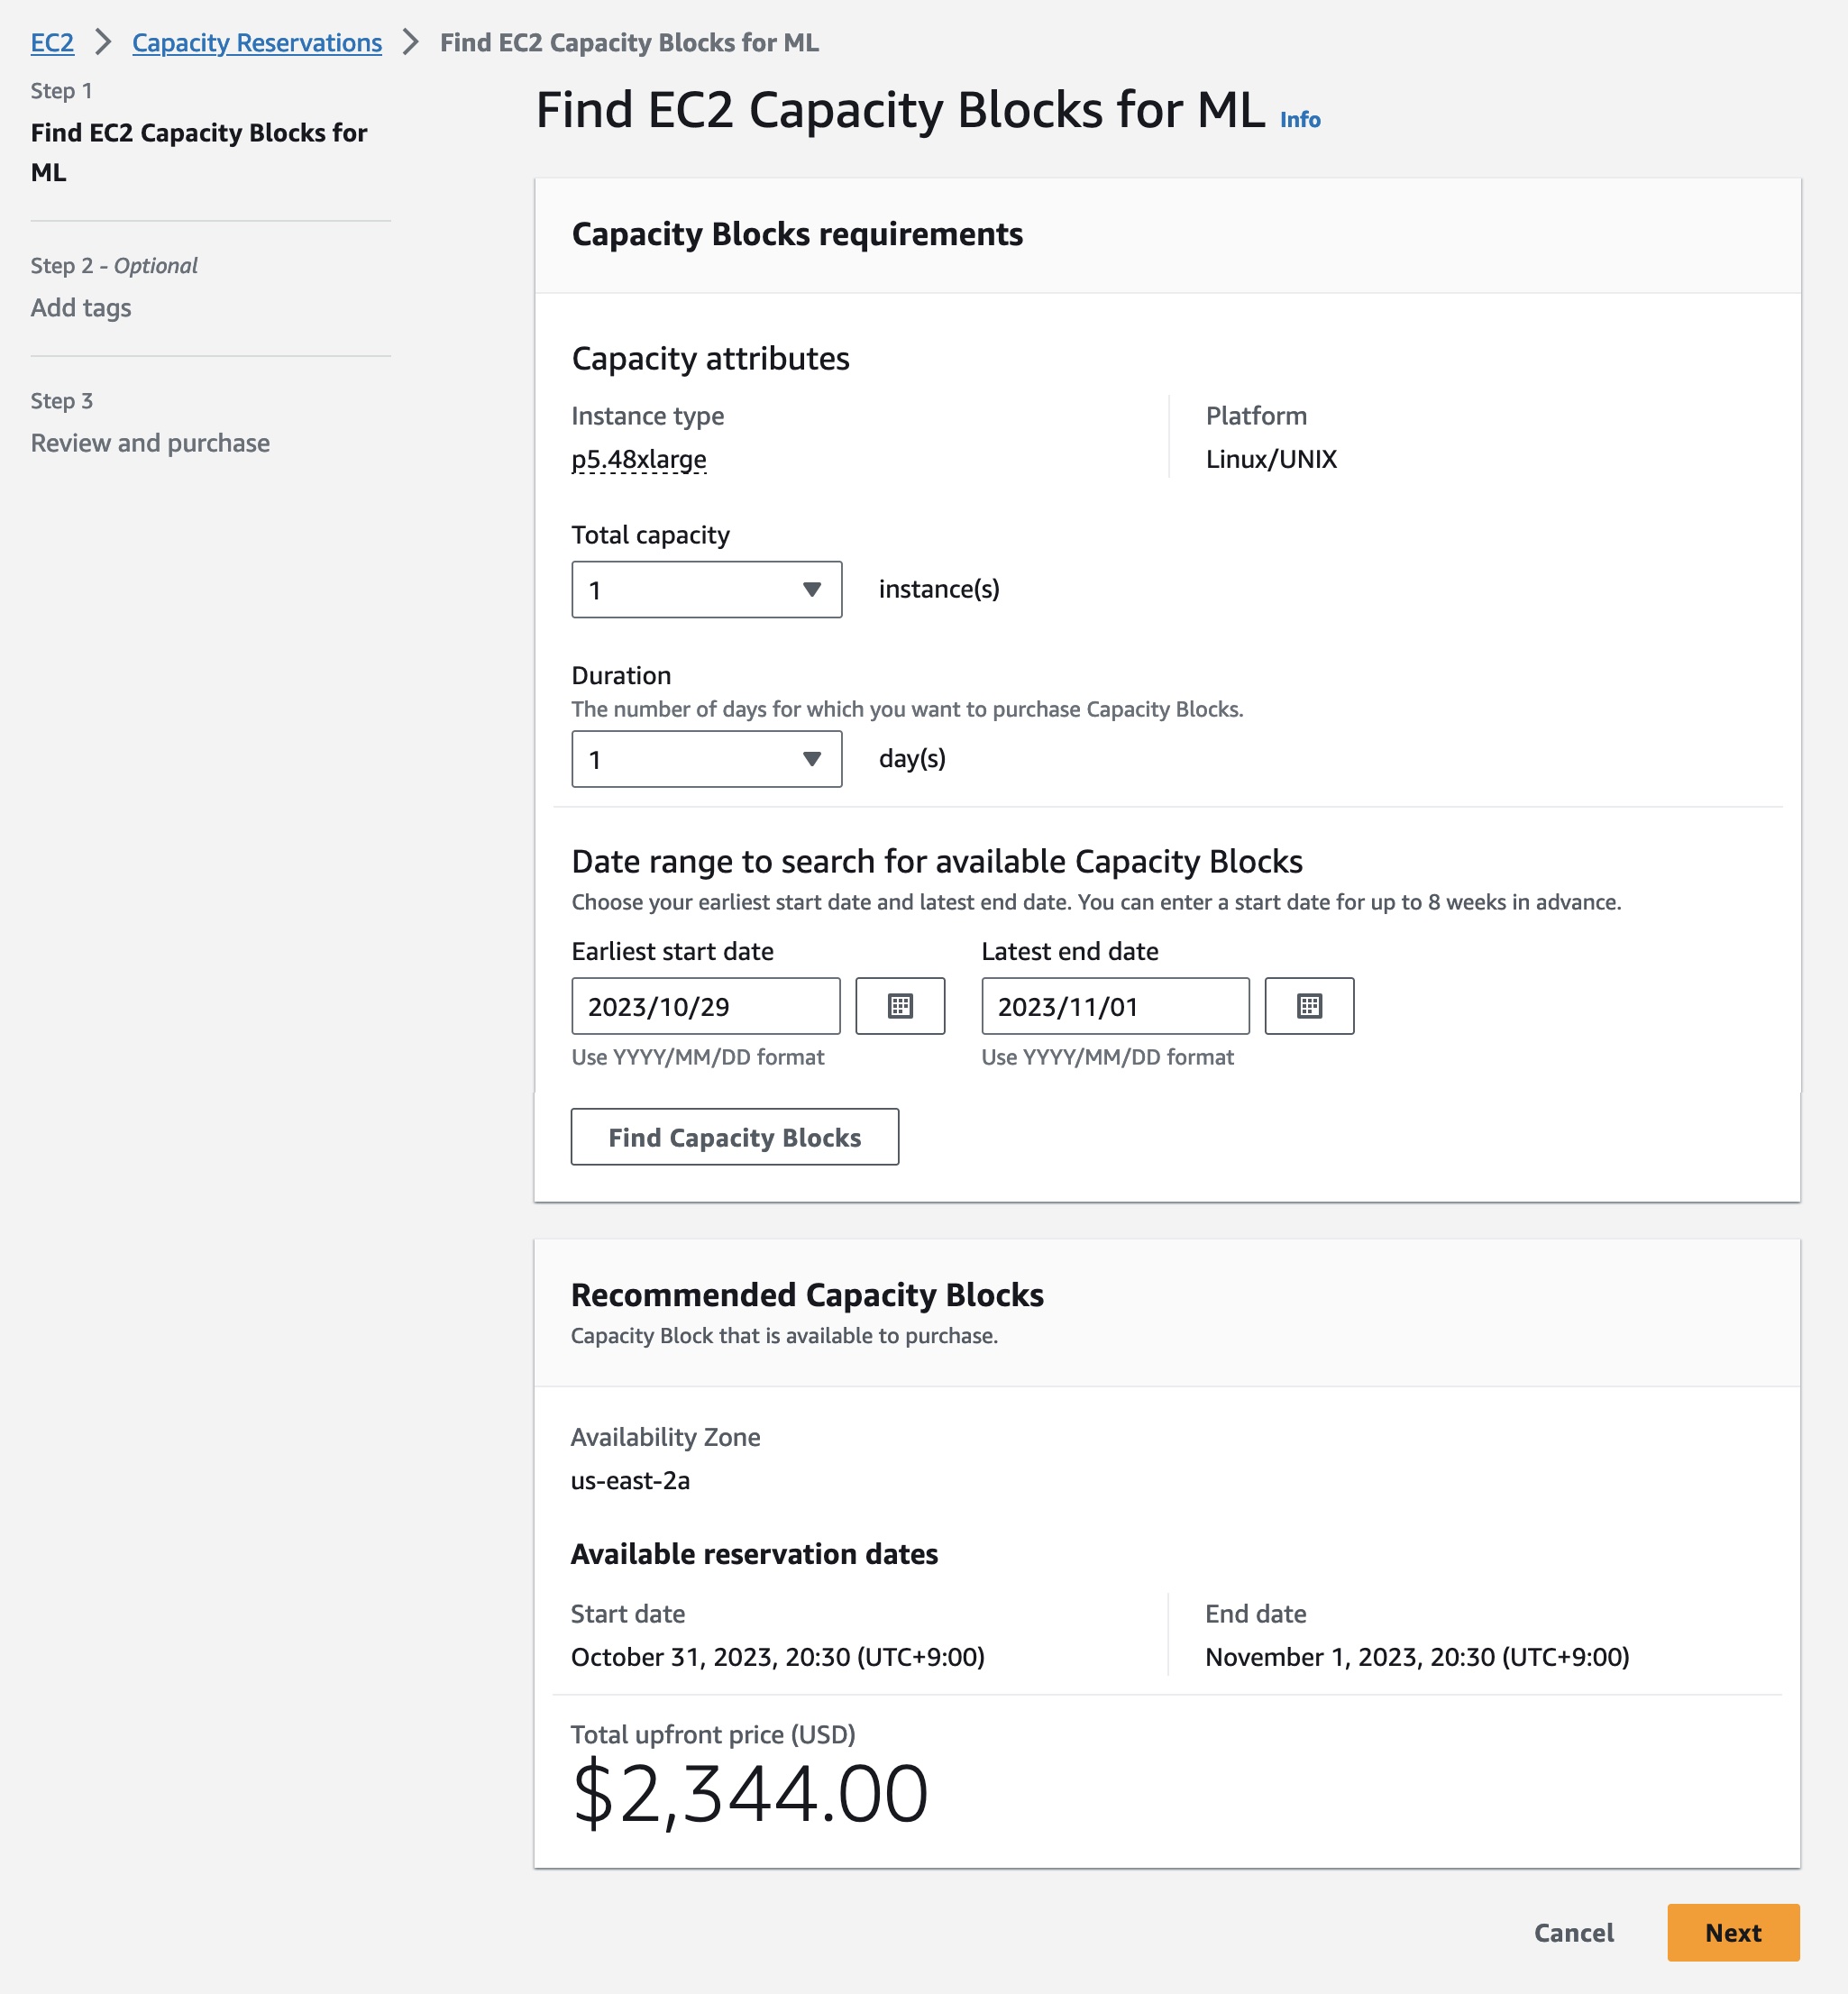Click the Cancel button
1848x1994 pixels.
[x=1573, y=1932]
